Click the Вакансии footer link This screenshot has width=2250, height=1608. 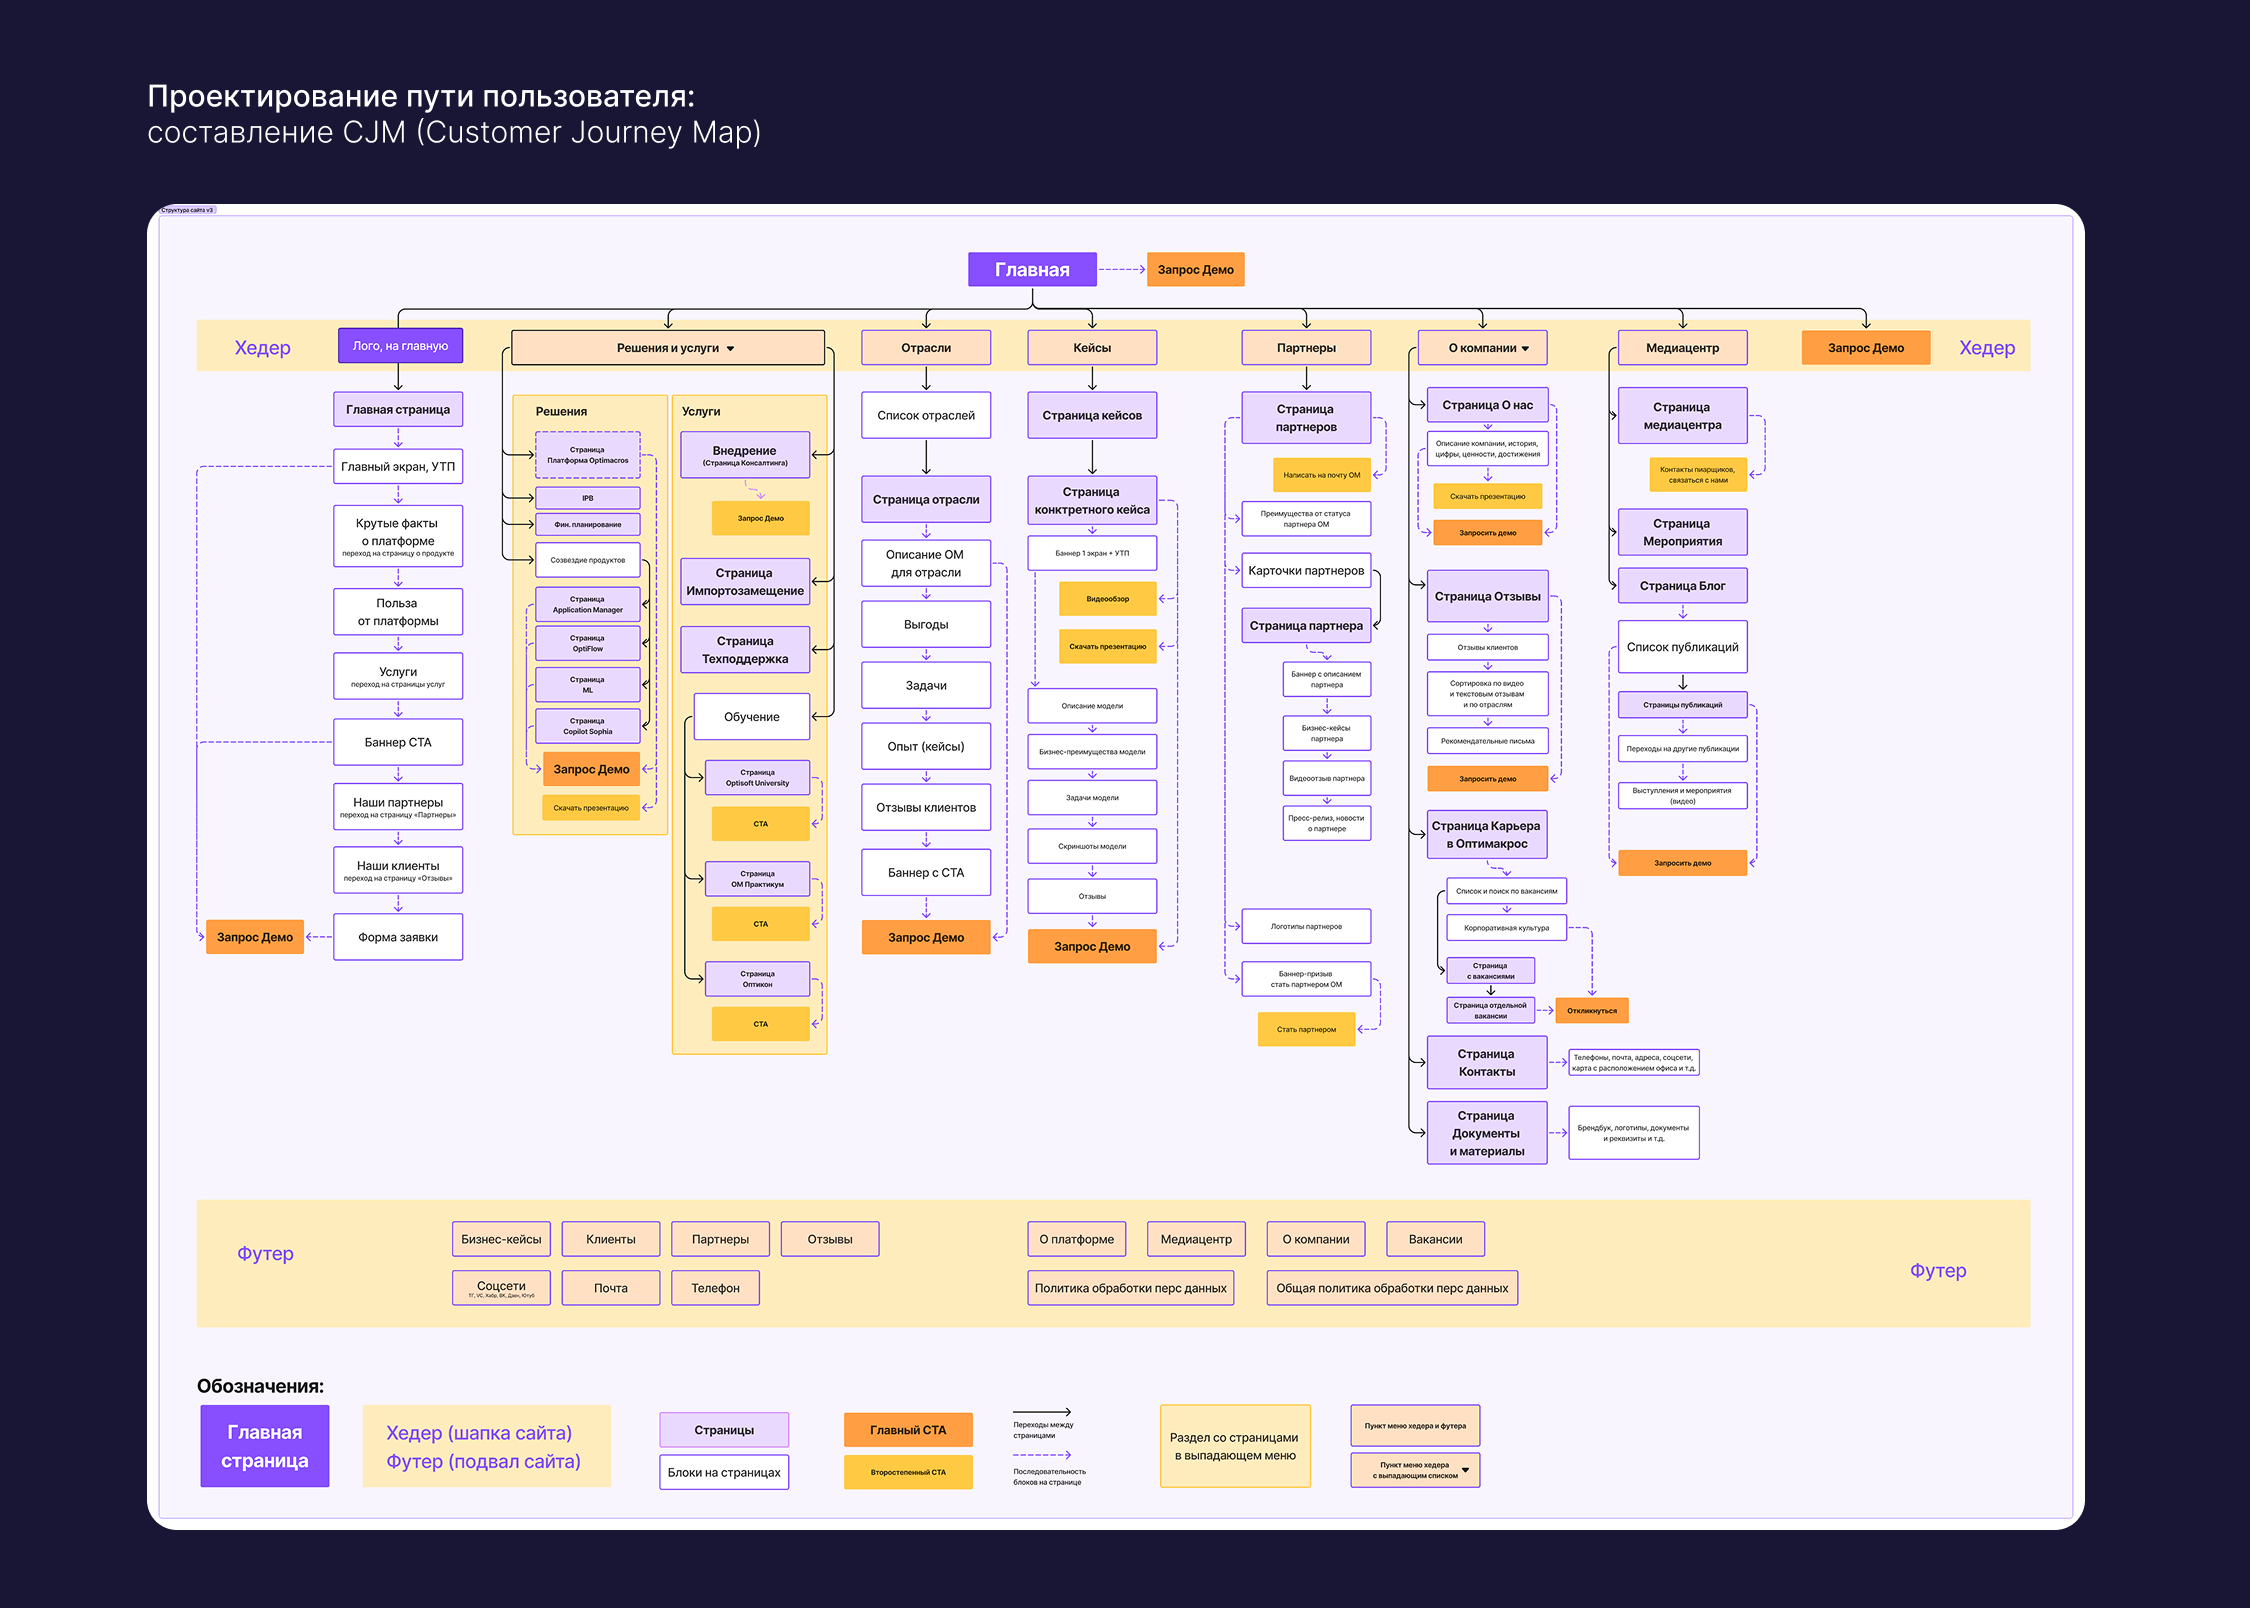pos(1435,1239)
